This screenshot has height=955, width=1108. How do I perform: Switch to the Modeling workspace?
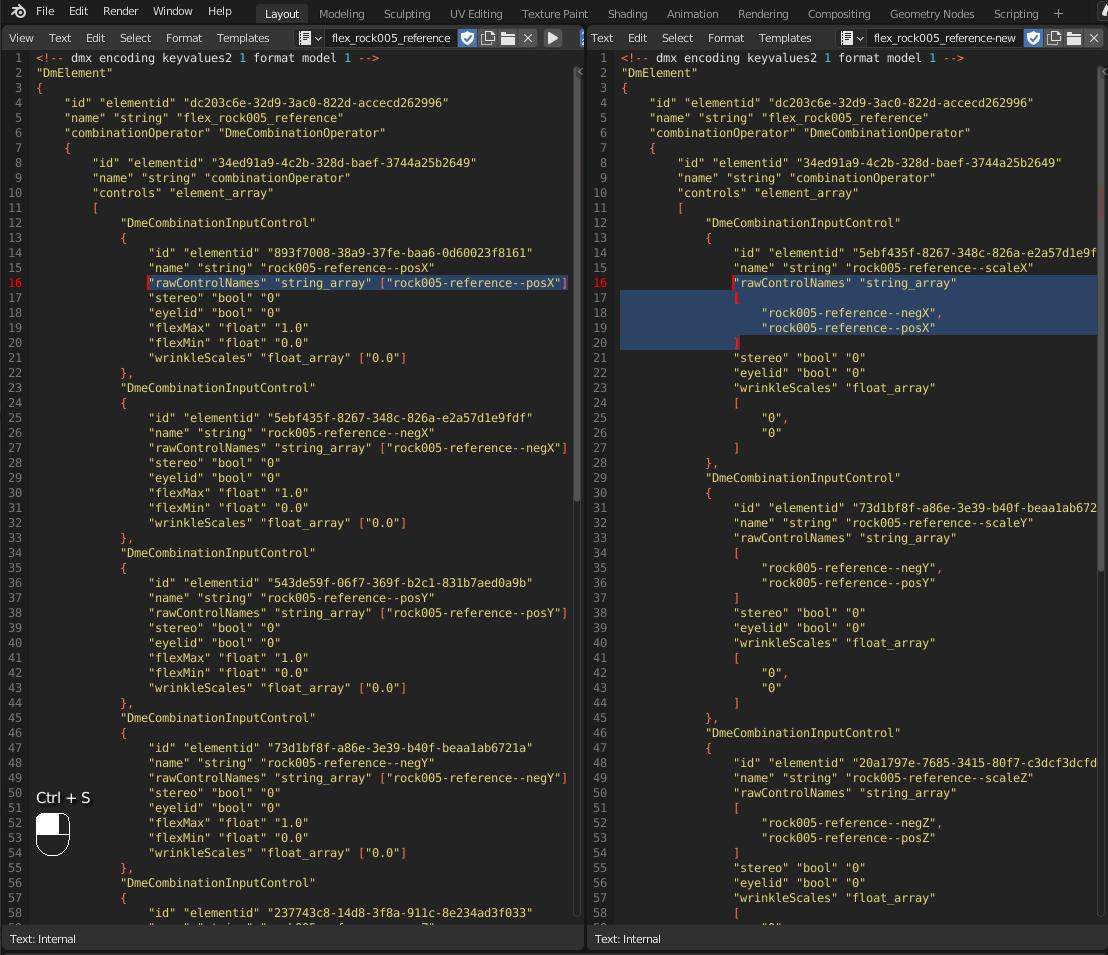point(342,14)
